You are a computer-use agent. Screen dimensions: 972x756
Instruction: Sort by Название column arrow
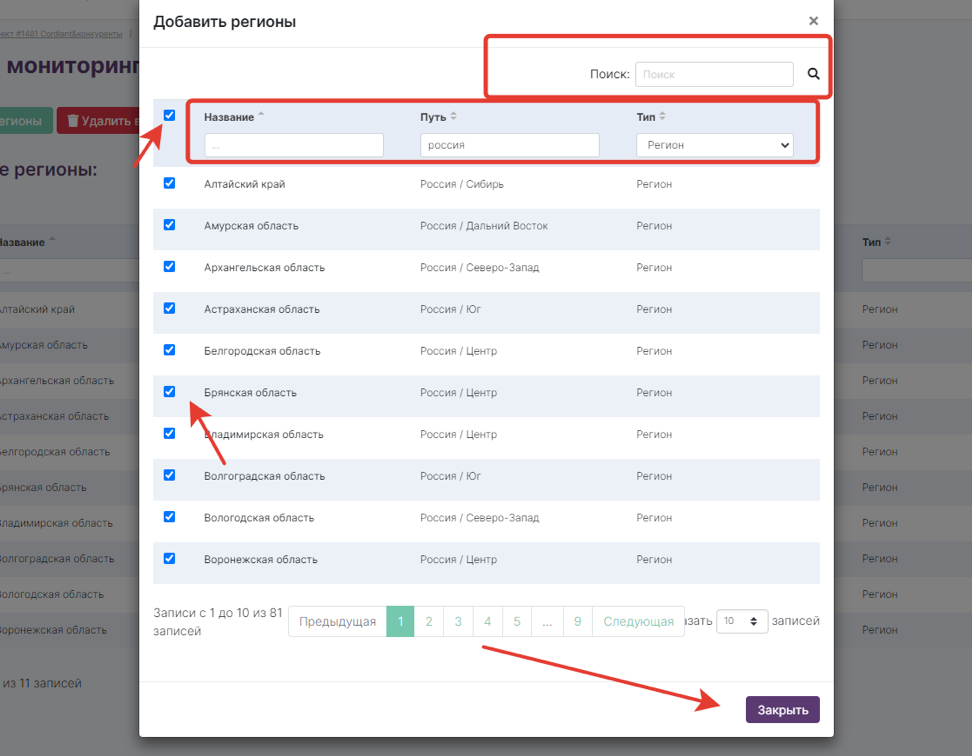(261, 116)
